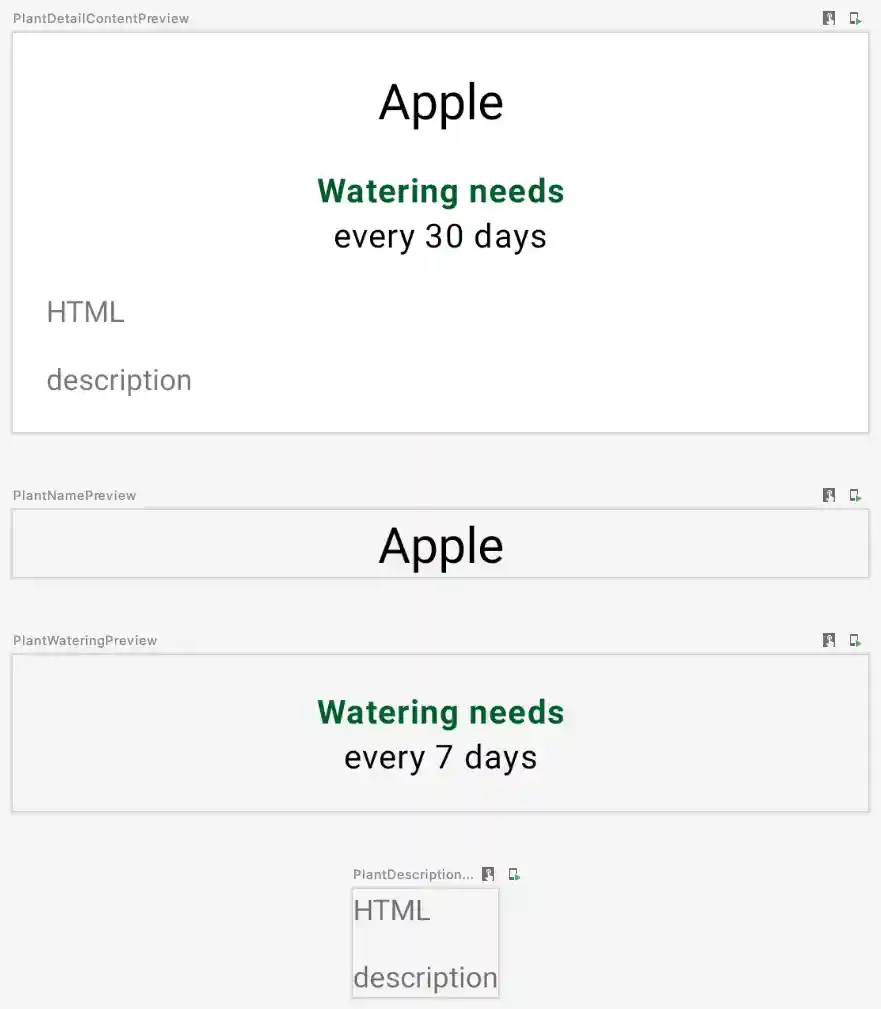Run PlantNamePreview on device
The width and height of the screenshot is (881, 1009).
click(x=855, y=495)
